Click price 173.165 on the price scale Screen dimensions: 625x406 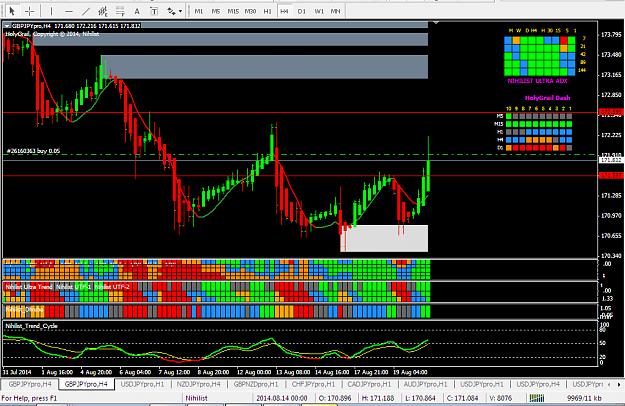click(611, 75)
